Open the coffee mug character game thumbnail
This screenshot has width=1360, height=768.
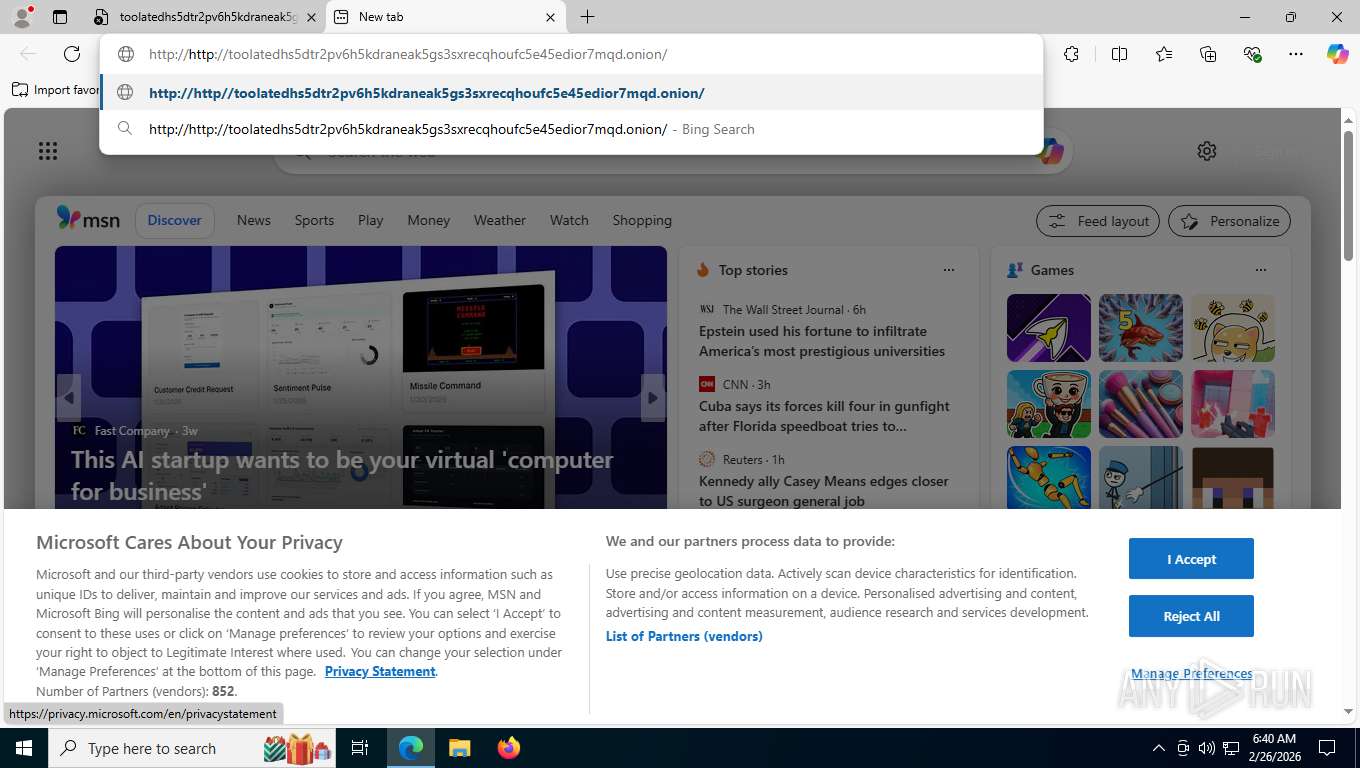[1049, 404]
